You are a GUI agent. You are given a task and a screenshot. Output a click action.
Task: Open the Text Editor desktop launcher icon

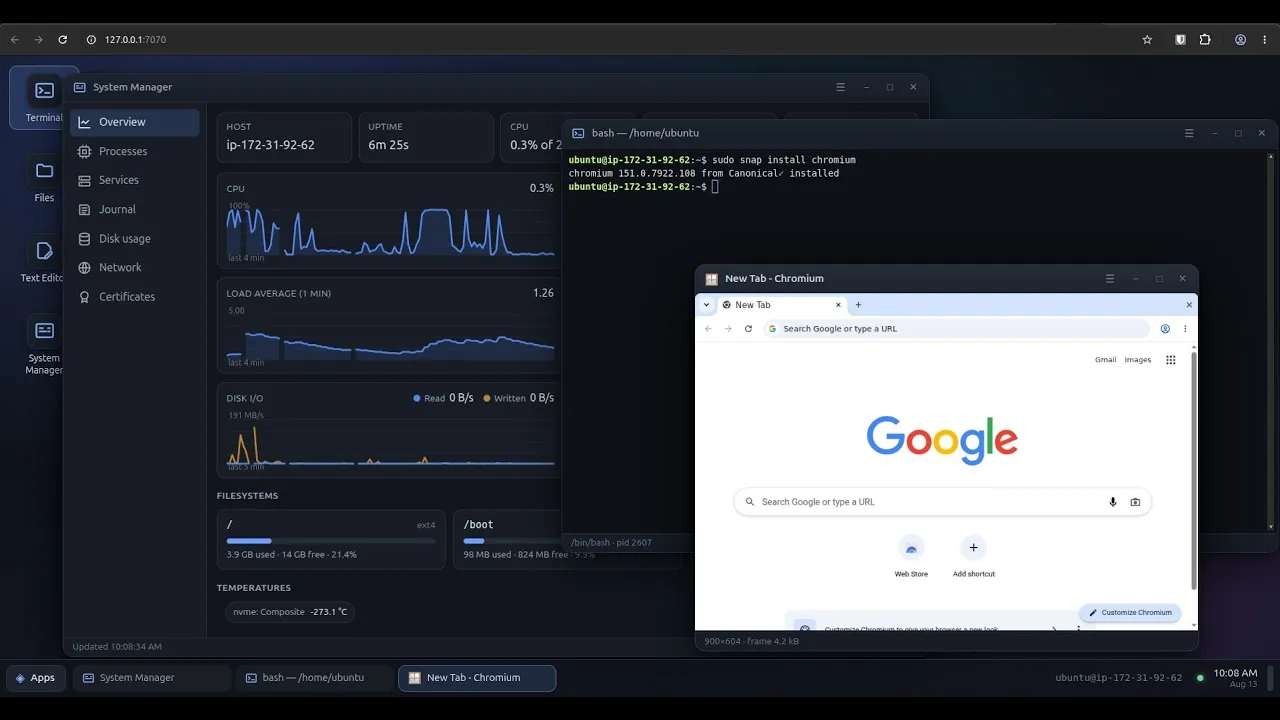[44, 260]
